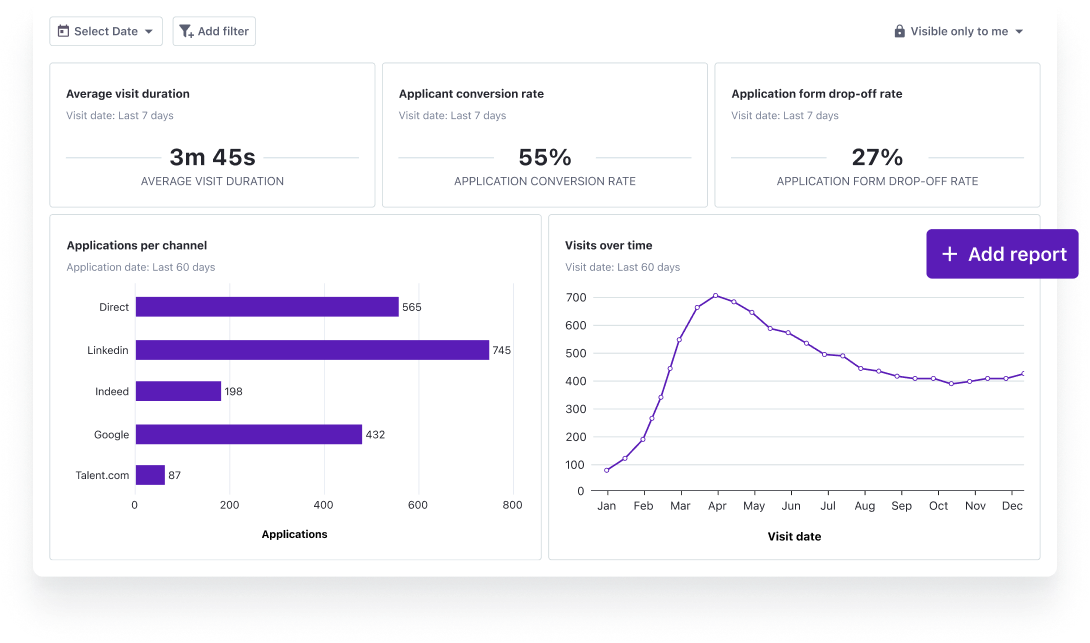This screenshot has width=1090, height=643.
Task: Click the Linkedin bar in the chart
Action: pos(312,350)
